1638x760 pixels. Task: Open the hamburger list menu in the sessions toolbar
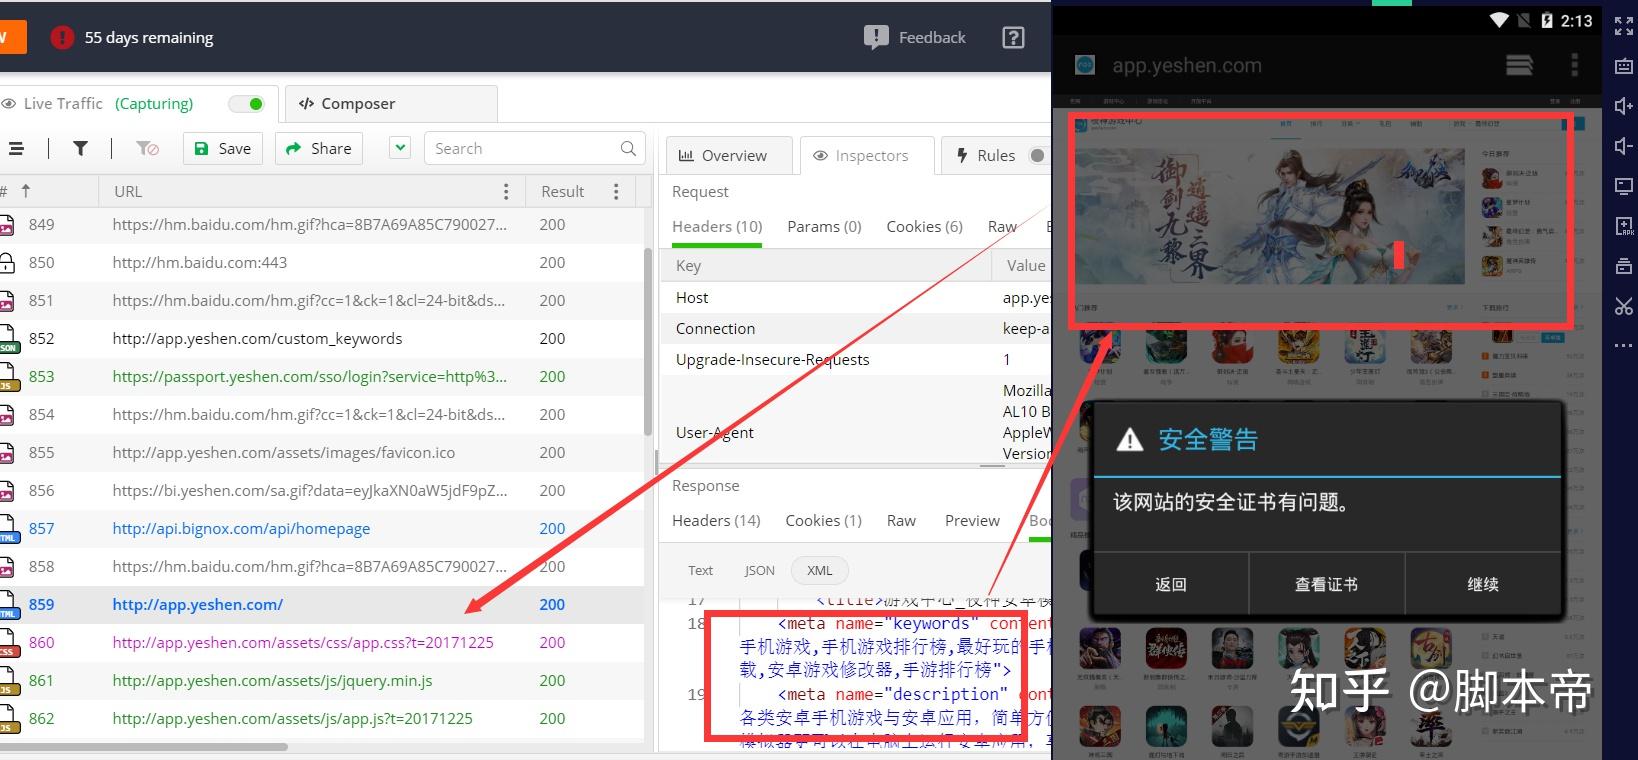coord(16,148)
